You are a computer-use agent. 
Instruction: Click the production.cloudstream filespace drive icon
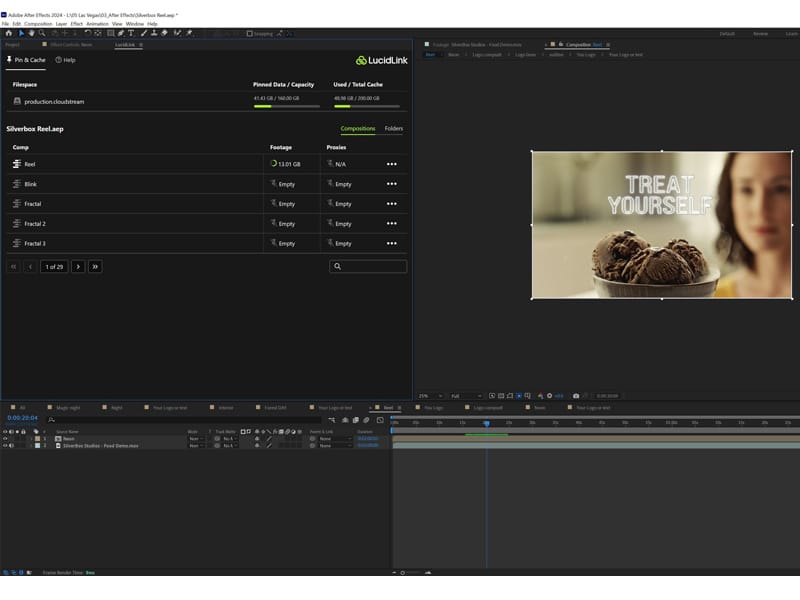click(17, 101)
